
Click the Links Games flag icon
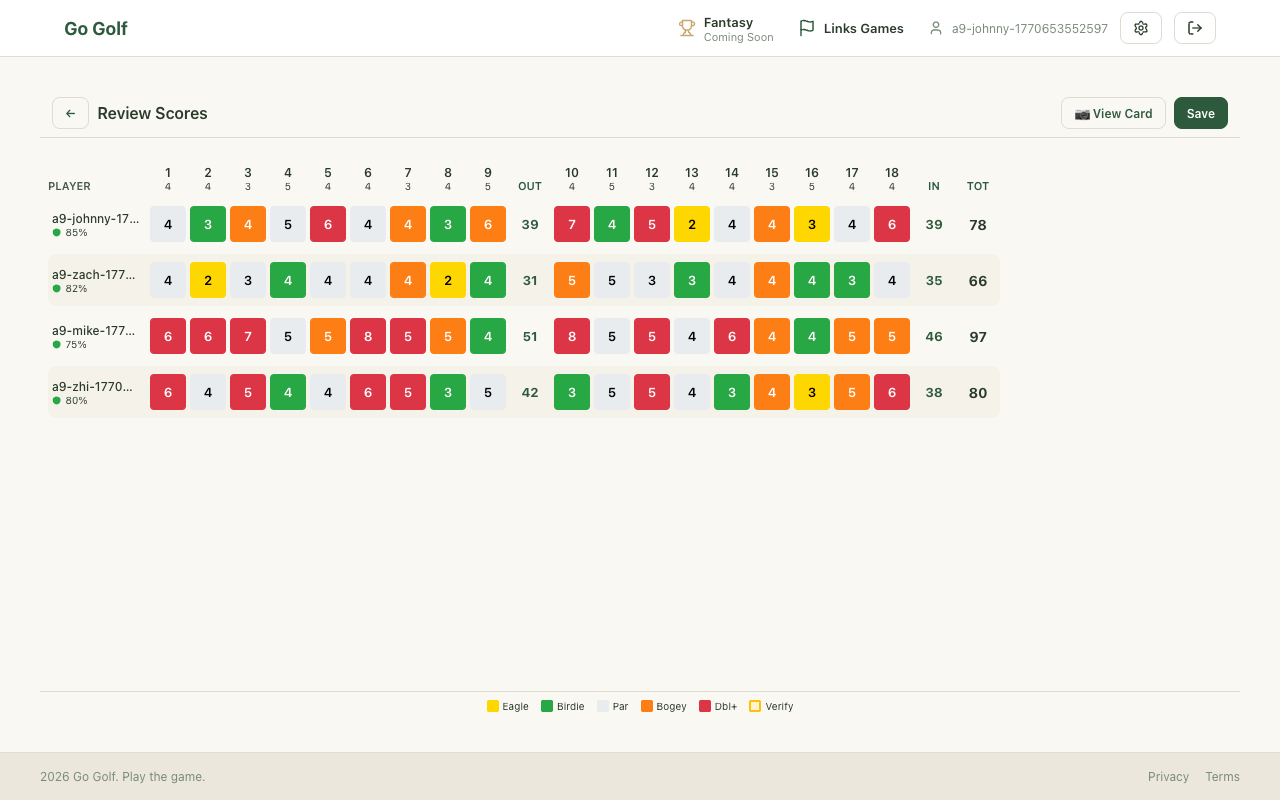coord(806,28)
